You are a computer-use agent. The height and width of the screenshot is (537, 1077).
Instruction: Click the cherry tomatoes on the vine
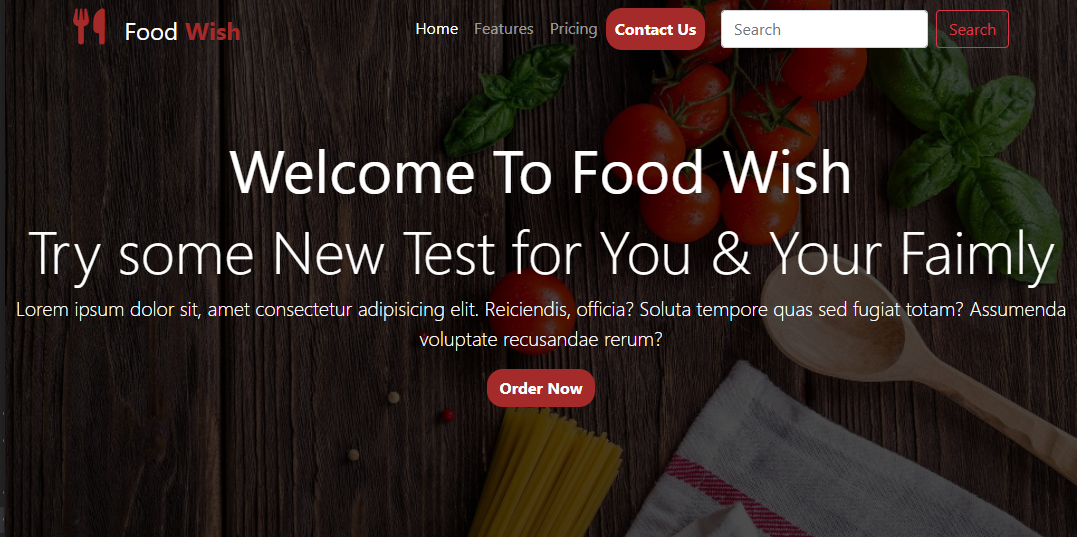(728, 124)
